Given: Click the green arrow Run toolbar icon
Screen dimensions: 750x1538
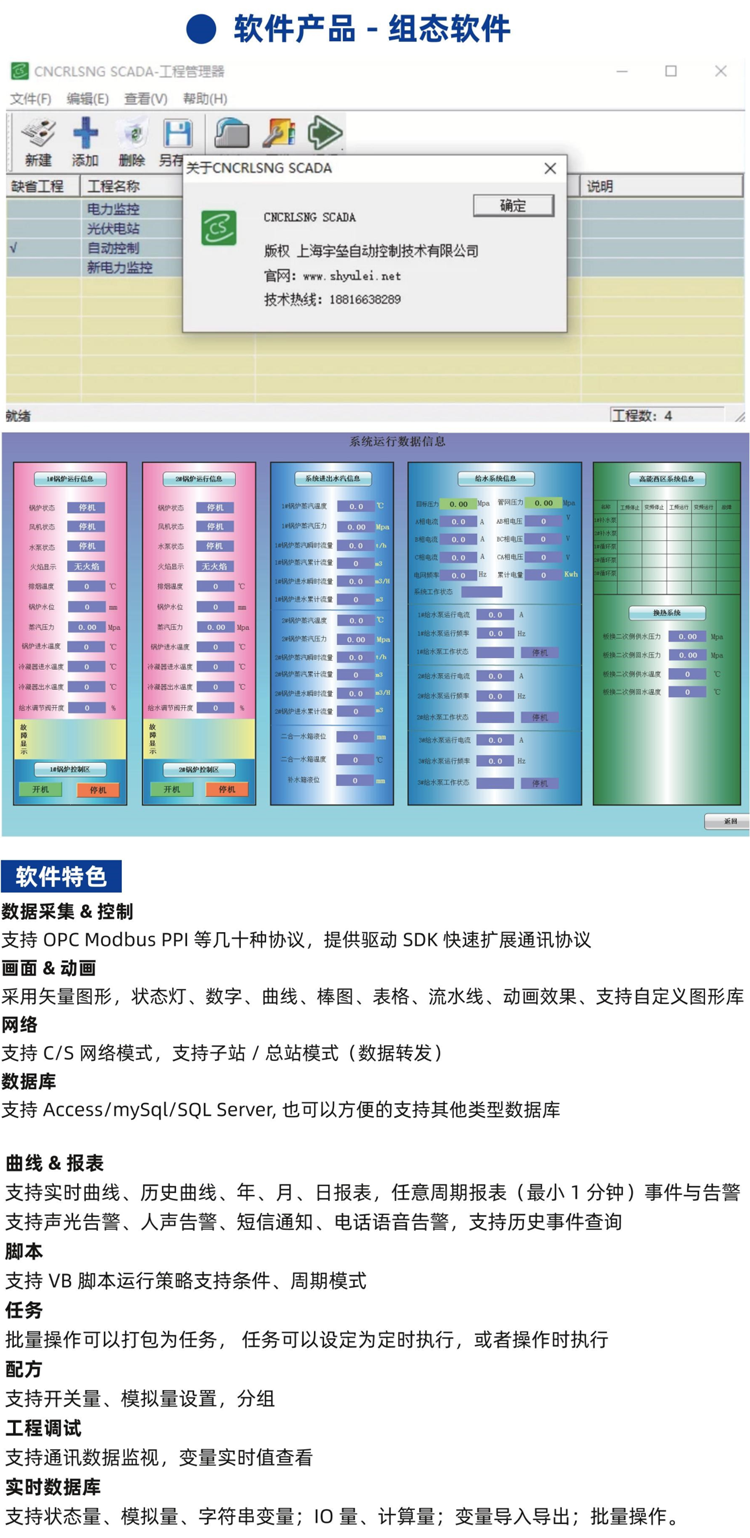Looking at the screenshot, I should (x=324, y=133).
